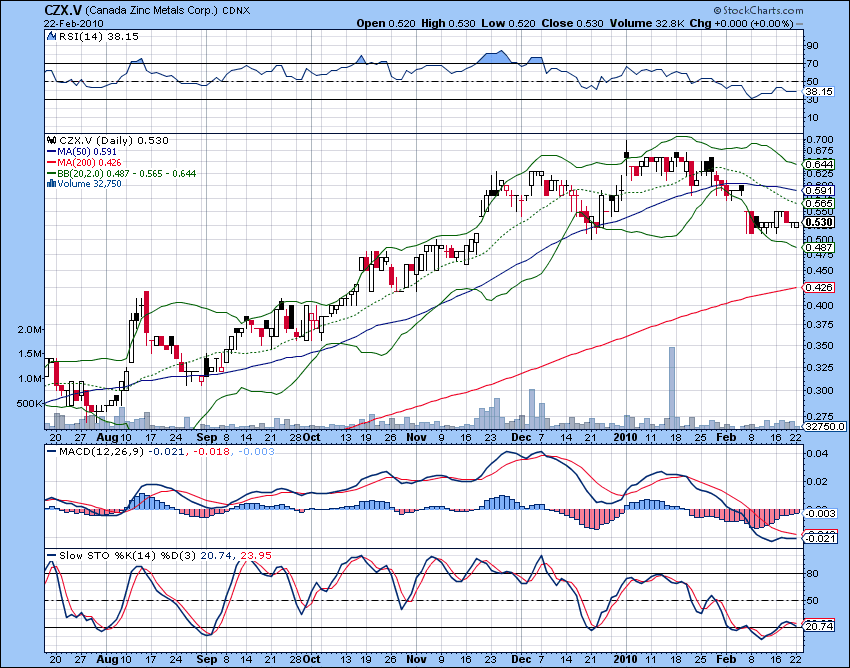Click the Chg +0.000 (+0.00%) text
Viewport: 850px width, 668px height.
[742, 23]
